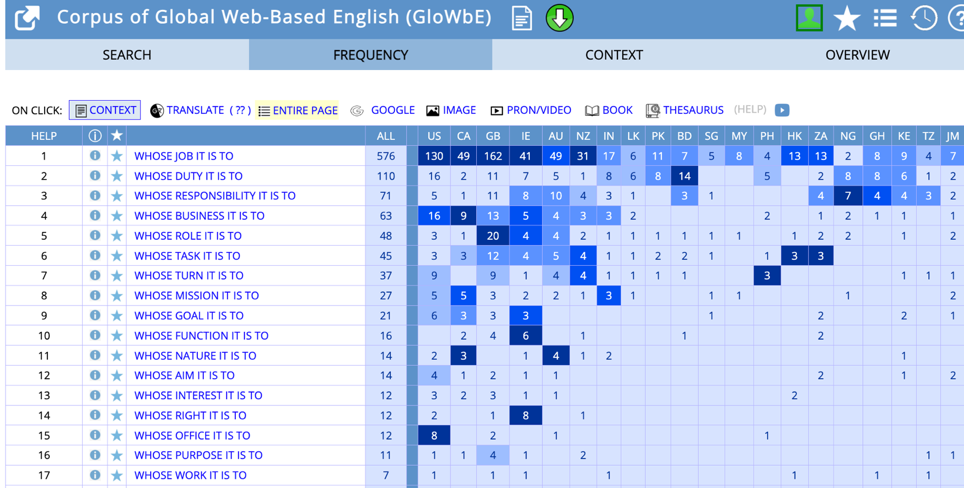The image size is (964, 488).
Task: Open the list icon in header
Action: click(x=885, y=18)
